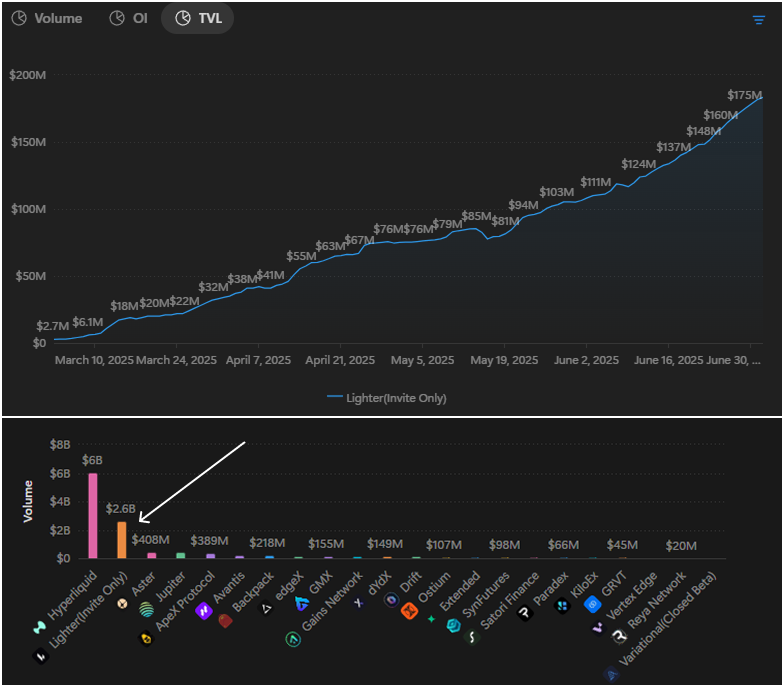Click the $107M volume label

[444, 545]
